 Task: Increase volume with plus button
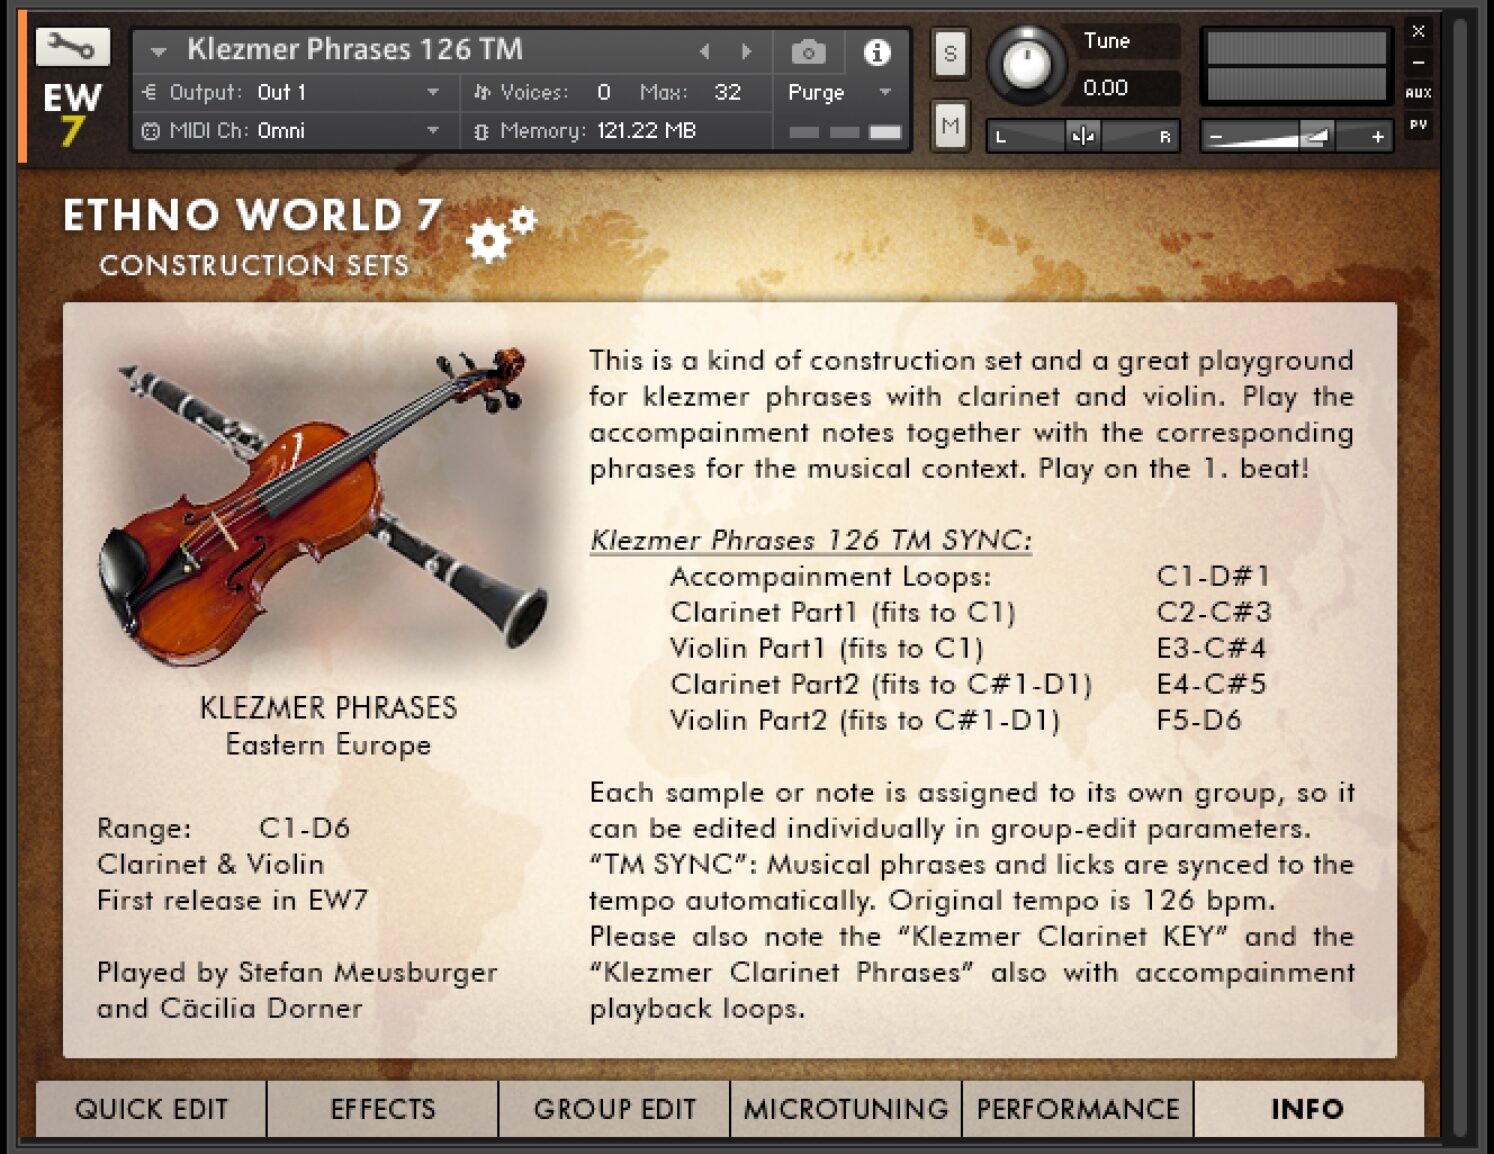(x=1378, y=137)
